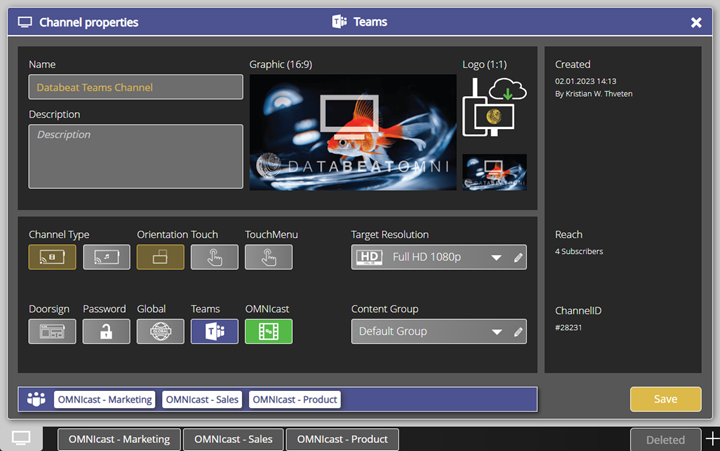Click the Teams logo in title bar
720x451 pixels.
[x=339, y=22]
